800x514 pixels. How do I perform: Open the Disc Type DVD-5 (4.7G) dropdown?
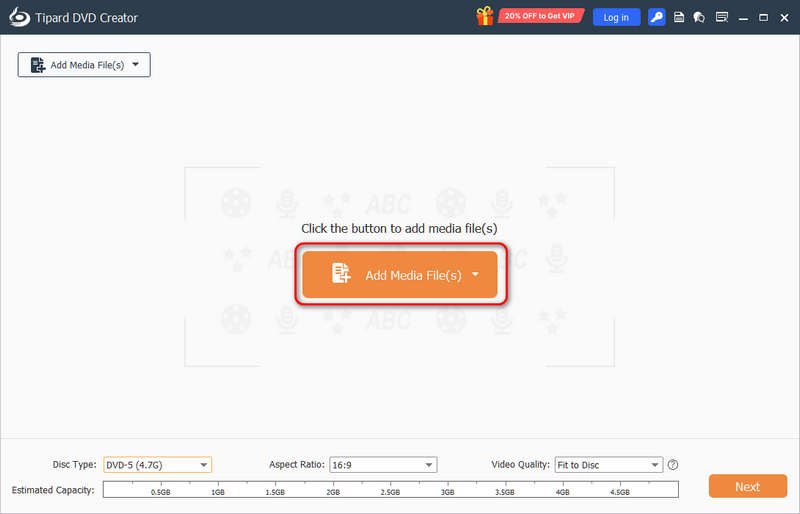157,465
